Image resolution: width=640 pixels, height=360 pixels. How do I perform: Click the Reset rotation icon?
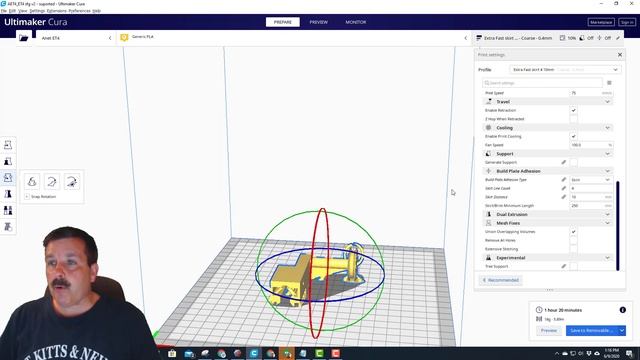coord(32,182)
